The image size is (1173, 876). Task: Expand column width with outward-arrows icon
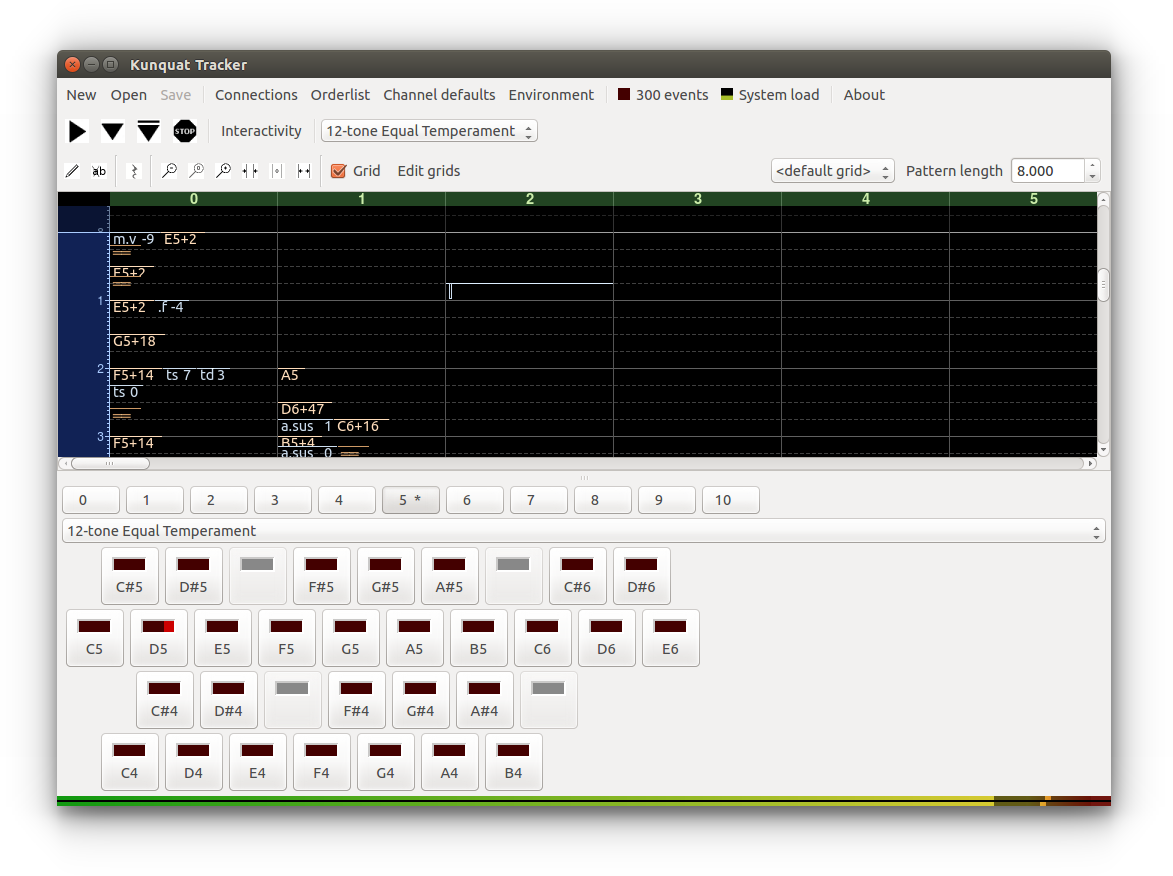(x=304, y=171)
